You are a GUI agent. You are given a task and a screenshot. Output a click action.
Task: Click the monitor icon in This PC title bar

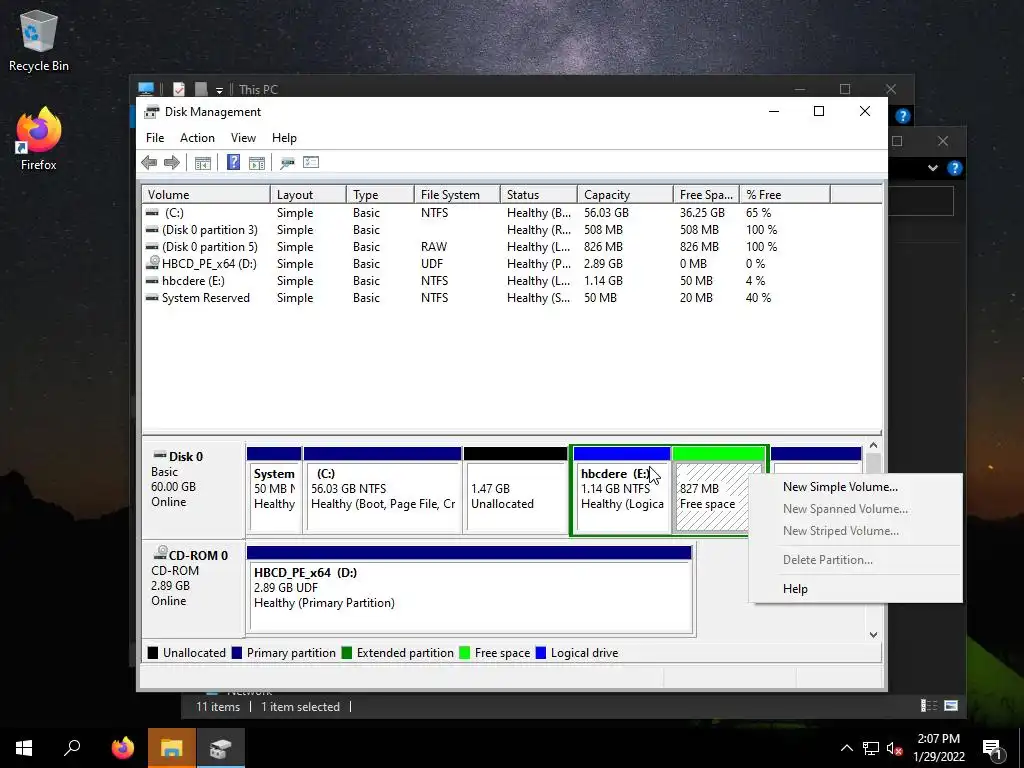coord(146,89)
